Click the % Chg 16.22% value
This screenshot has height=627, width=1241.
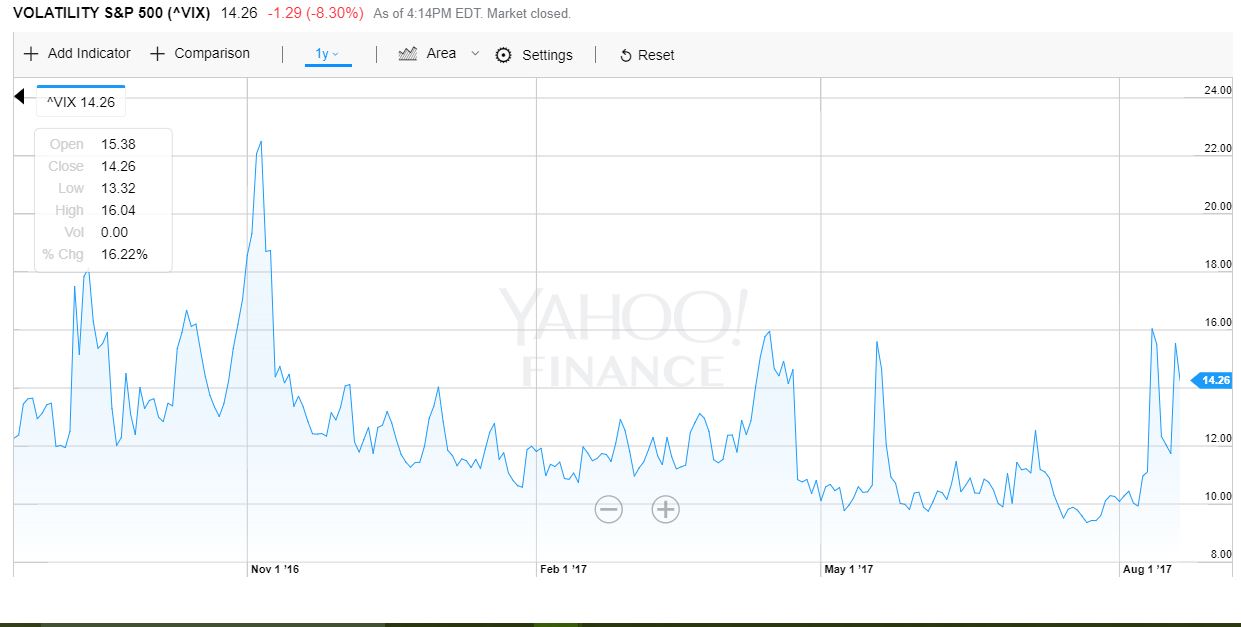(124, 254)
